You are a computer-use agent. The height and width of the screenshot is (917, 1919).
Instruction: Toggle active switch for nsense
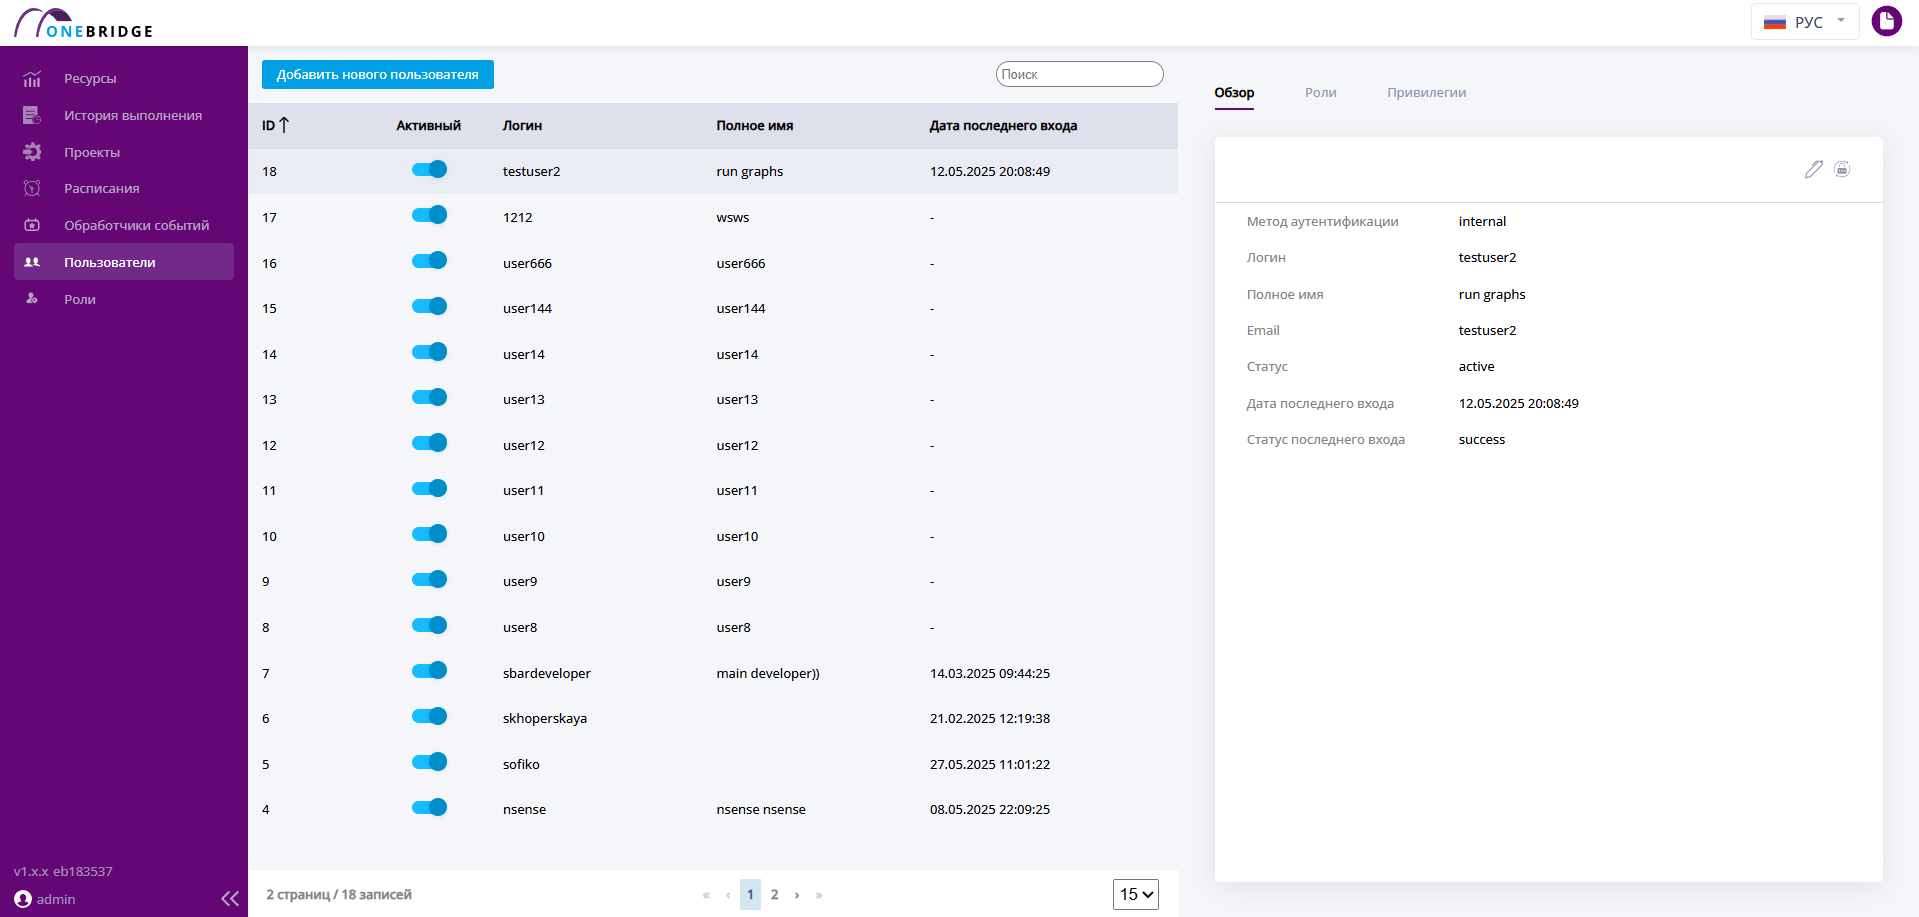tap(429, 807)
